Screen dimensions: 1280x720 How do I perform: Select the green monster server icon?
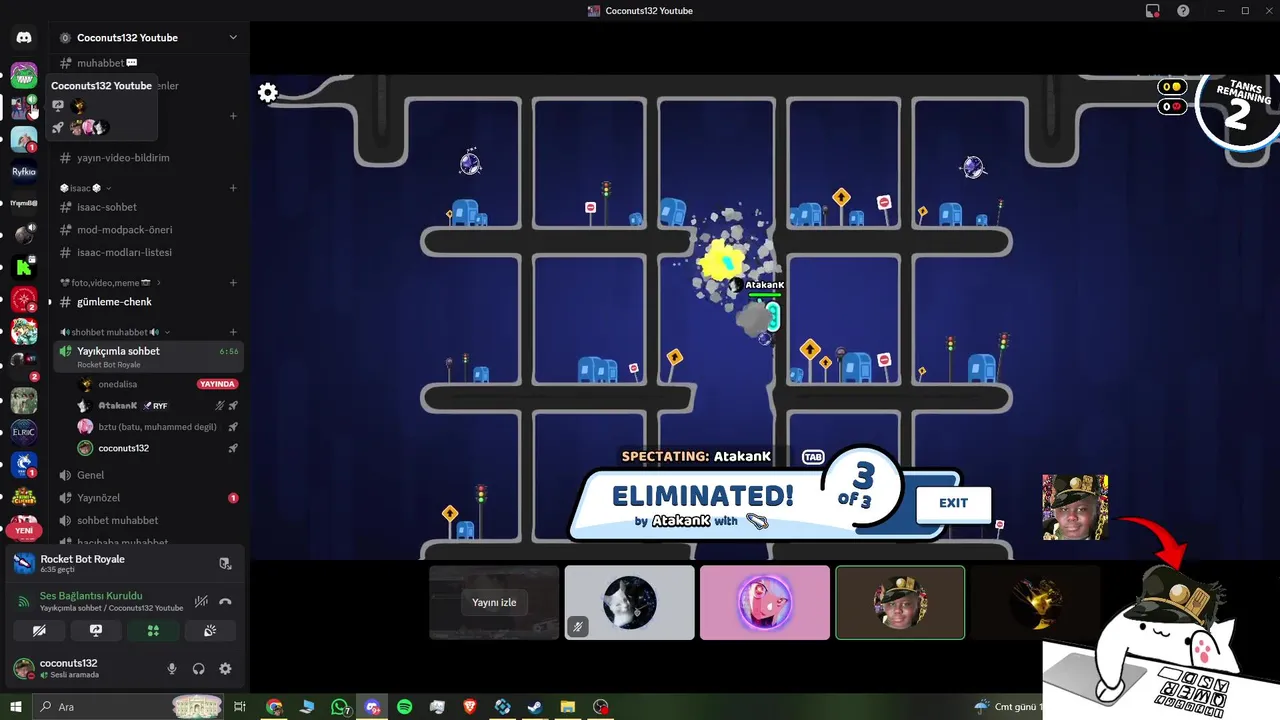click(24, 75)
